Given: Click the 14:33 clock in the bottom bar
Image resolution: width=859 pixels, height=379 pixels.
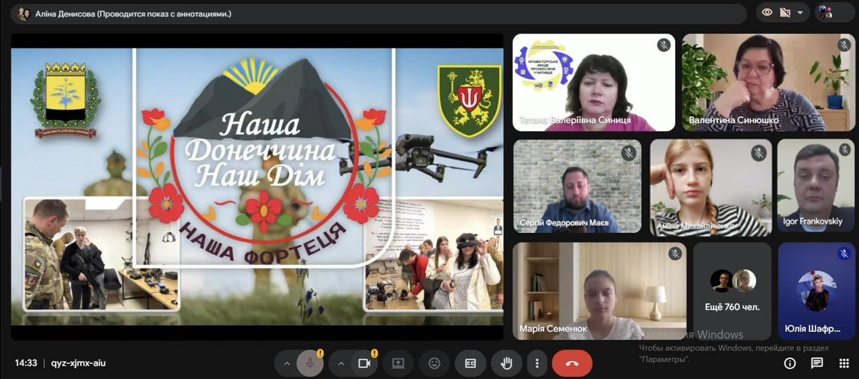Looking at the screenshot, I should coord(26,363).
